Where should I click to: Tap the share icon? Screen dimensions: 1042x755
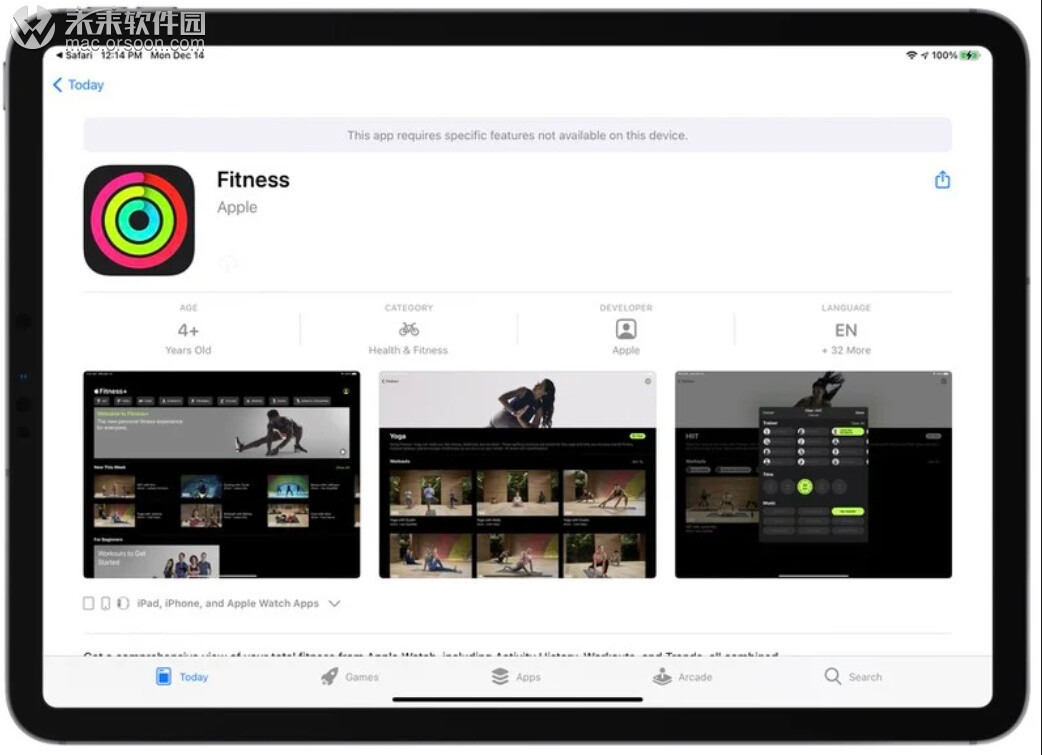(942, 179)
